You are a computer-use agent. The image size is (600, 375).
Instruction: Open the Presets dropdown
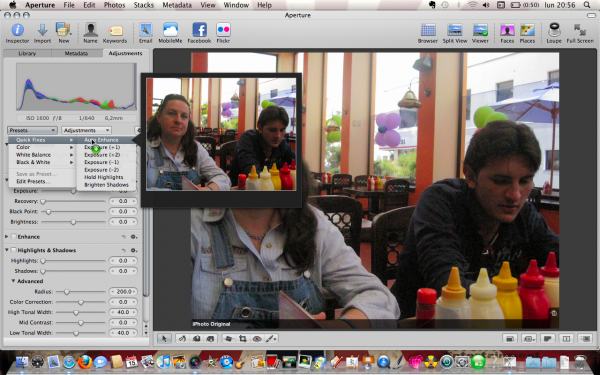coord(32,130)
